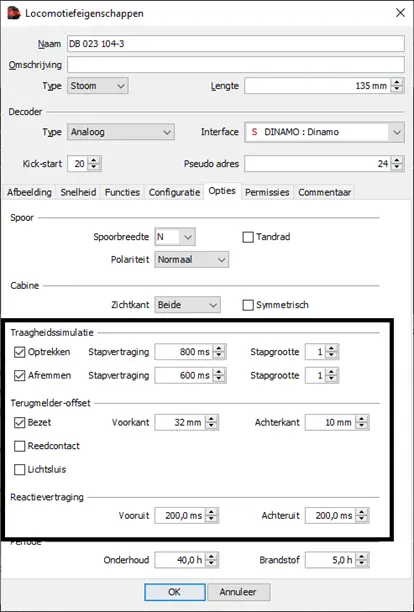Decrease Kick-start value with the down spinner
Screen dimensions: 414x612
coord(94,167)
